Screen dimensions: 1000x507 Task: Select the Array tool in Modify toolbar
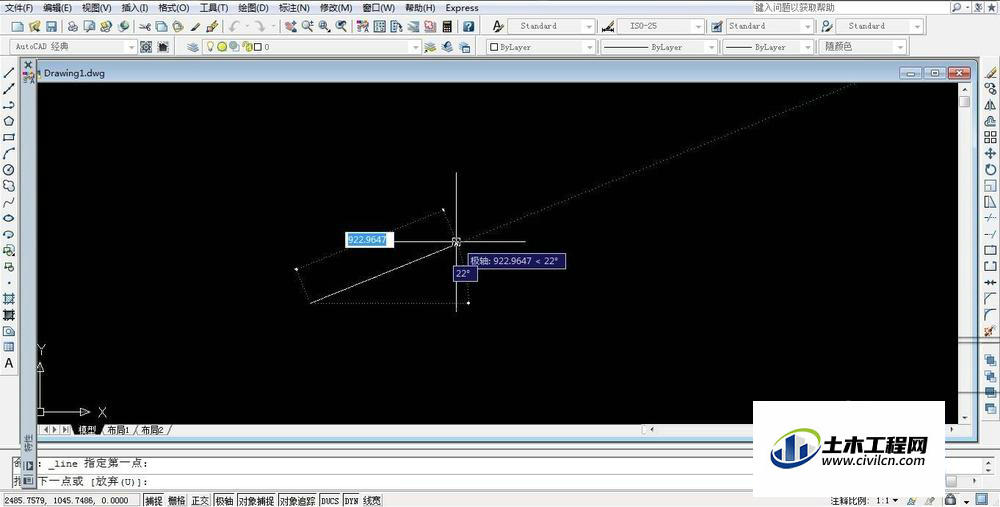(x=990, y=137)
